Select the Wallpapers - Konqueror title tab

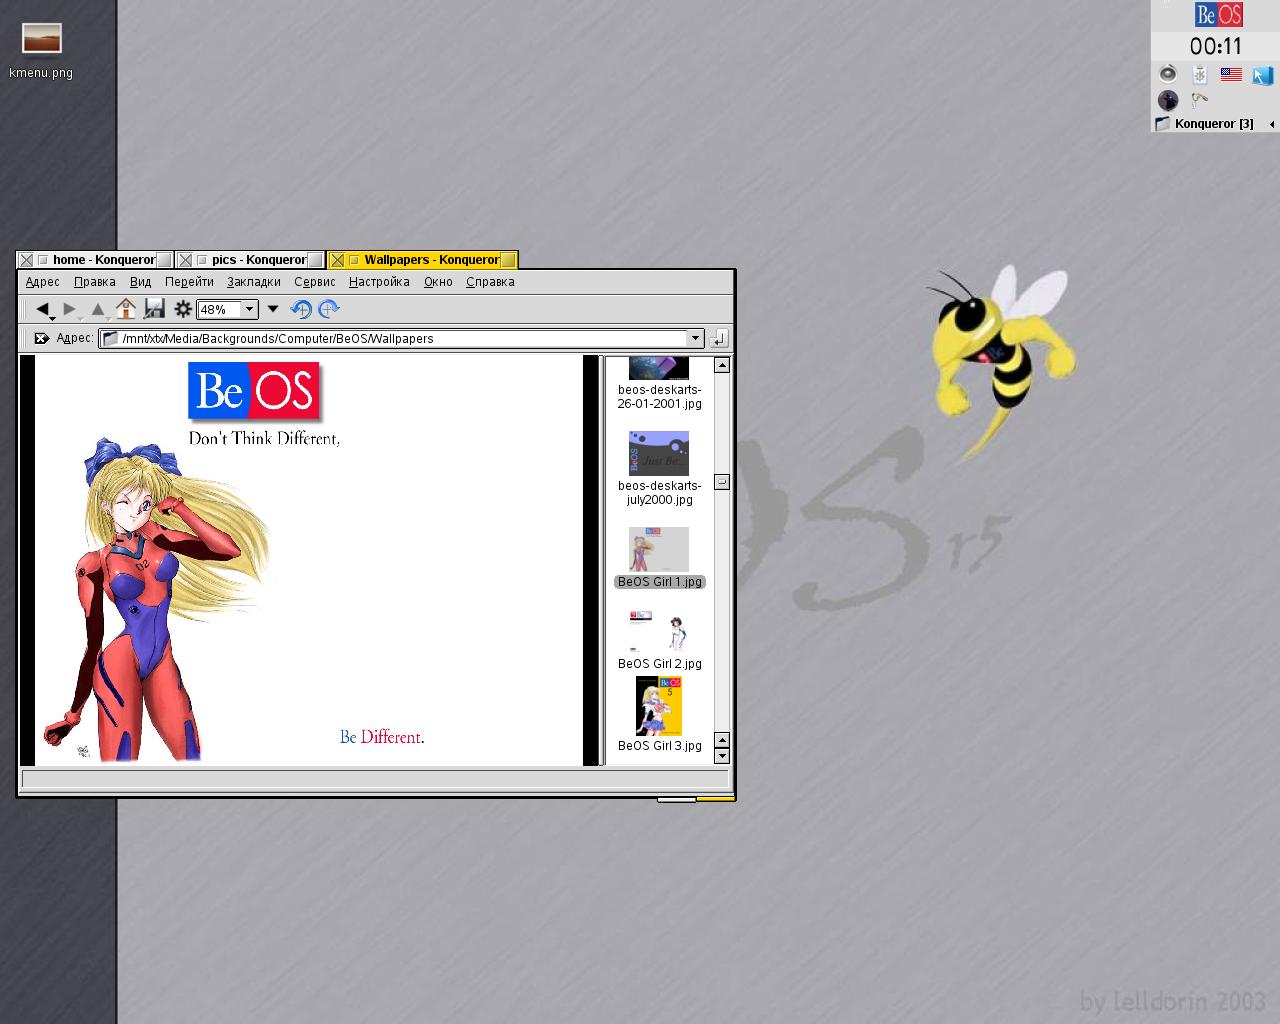[x=431, y=260]
